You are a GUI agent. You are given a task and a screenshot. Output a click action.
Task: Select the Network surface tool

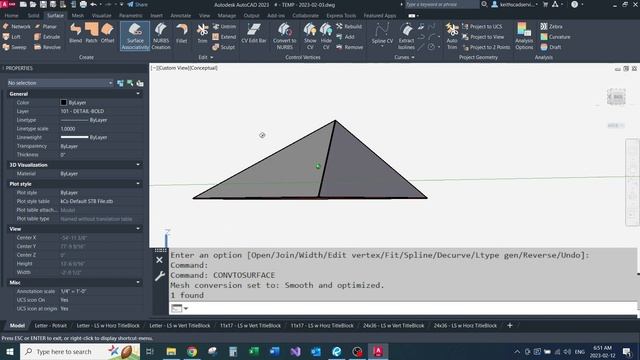click(16, 27)
